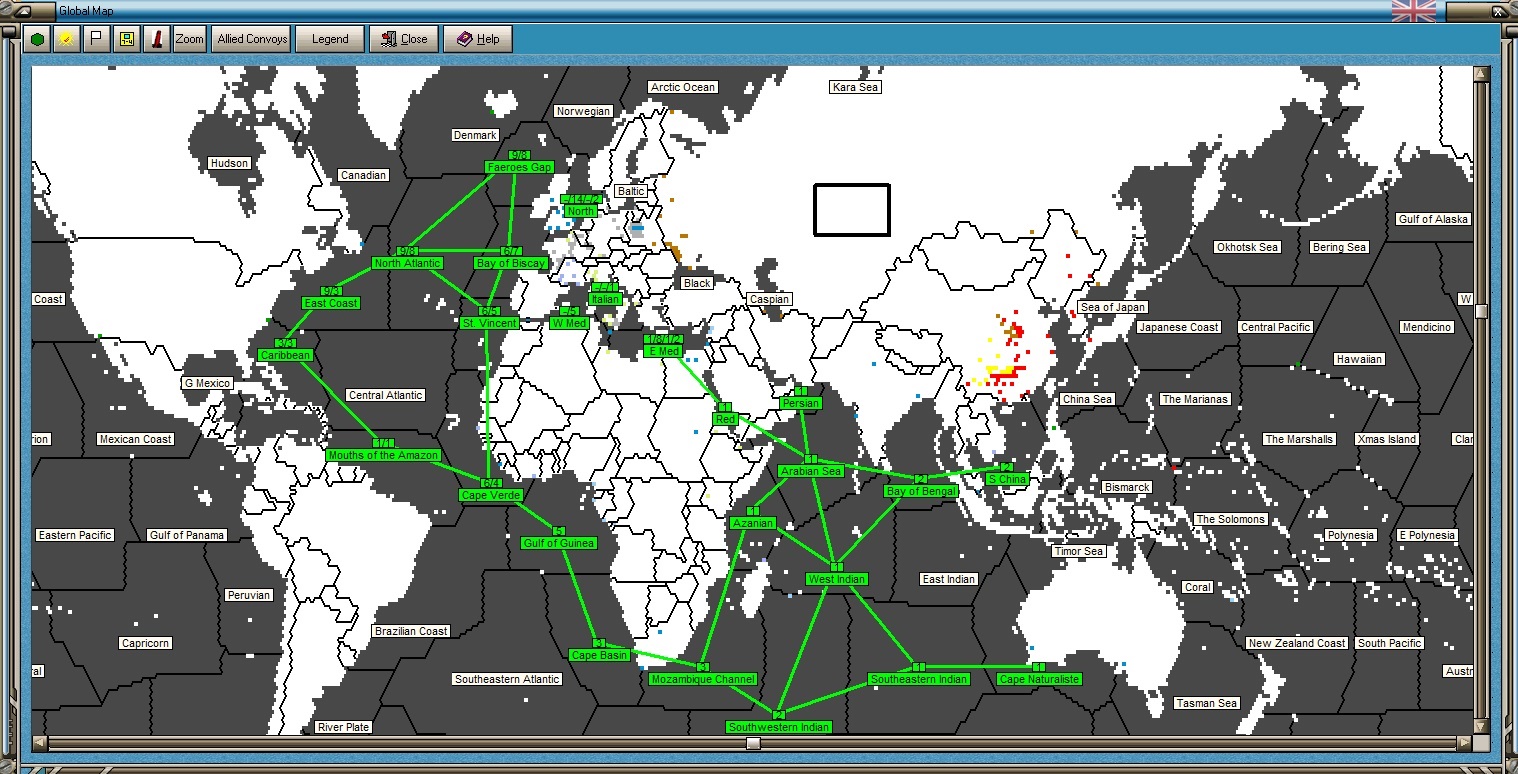The image size is (1518, 774).
Task: Click the West Indian convoy node
Action: [x=836, y=579]
